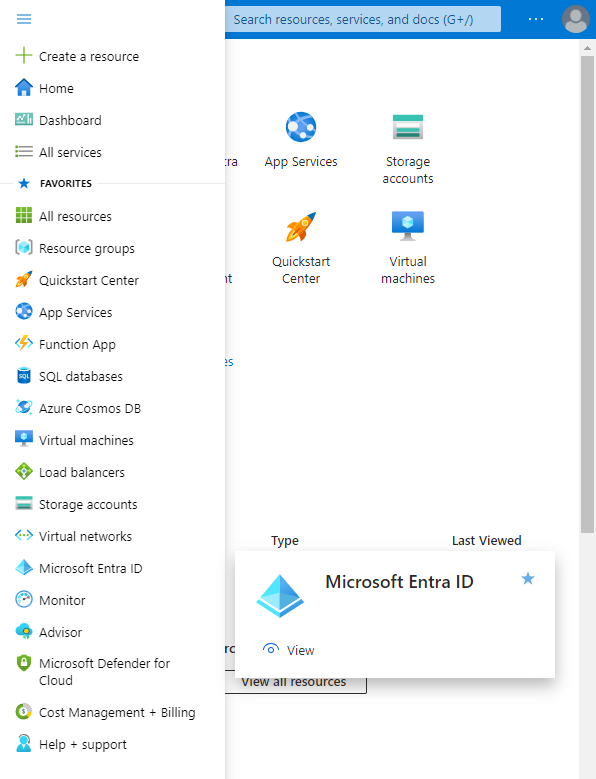
Task: Click the SQL databases icon
Action: point(24,376)
